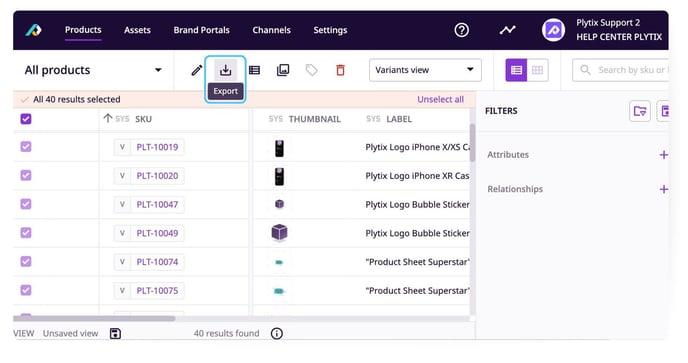Viewport: 688px width, 363px height.
Task: Open the Channels tab
Action: [272, 30]
